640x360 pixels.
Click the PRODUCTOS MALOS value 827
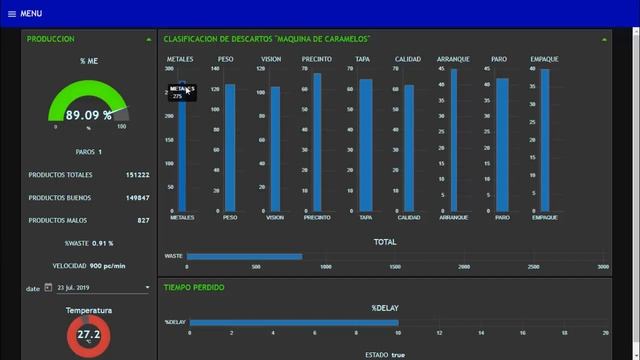pos(143,220)
